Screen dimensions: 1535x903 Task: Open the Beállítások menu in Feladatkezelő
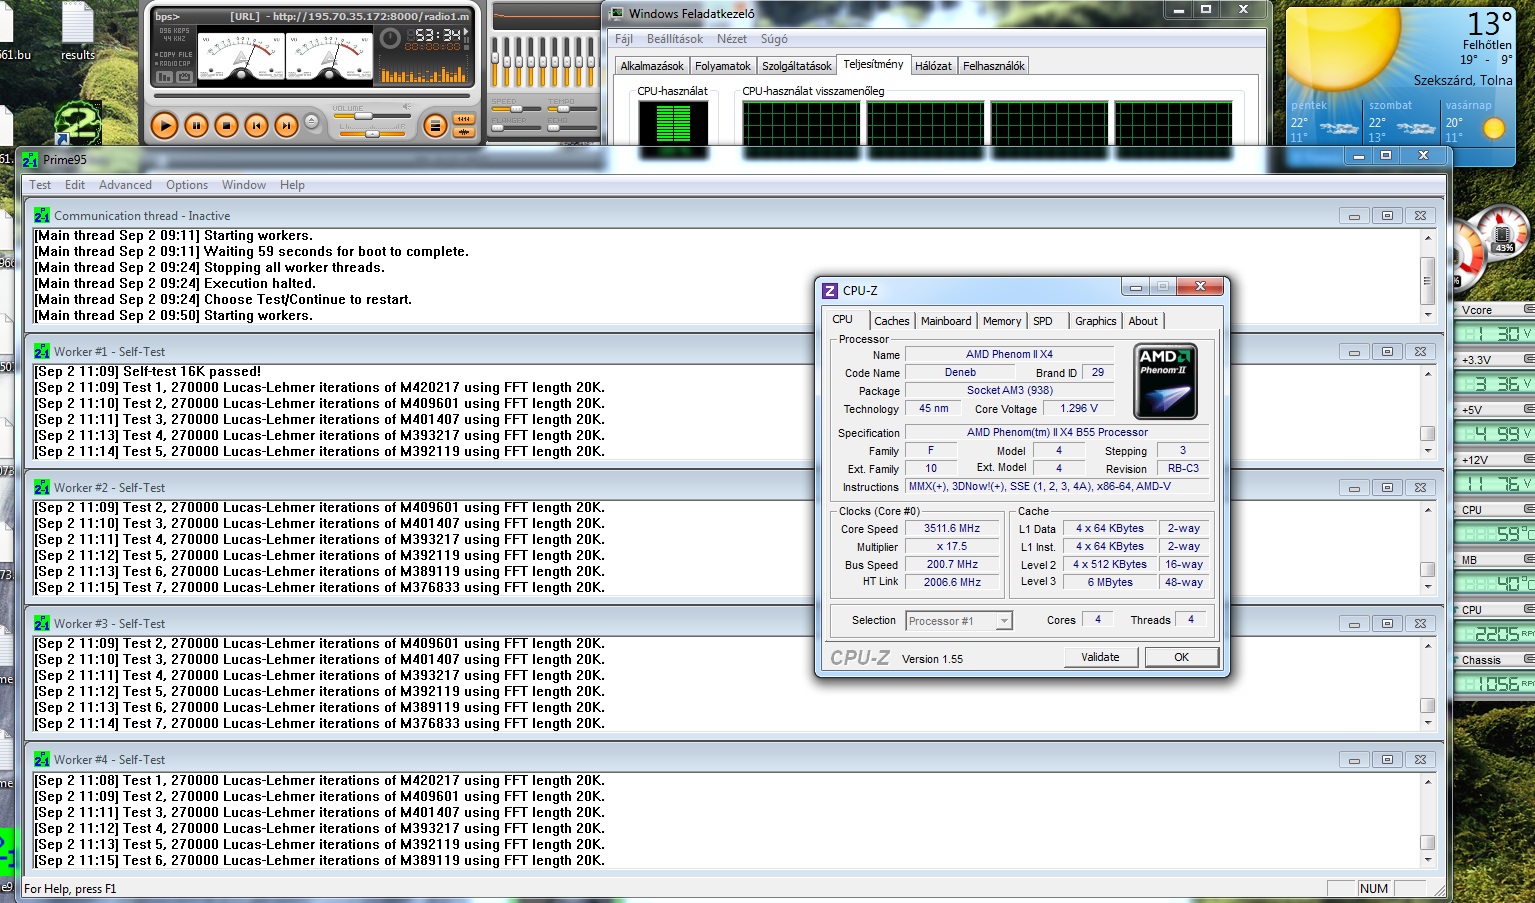tap(675, 39)
